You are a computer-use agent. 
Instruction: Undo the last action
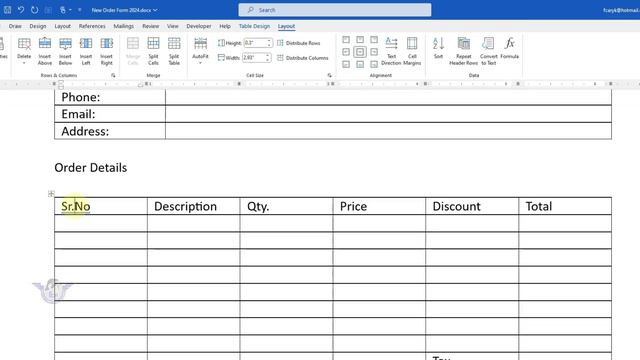pos(21,9)
